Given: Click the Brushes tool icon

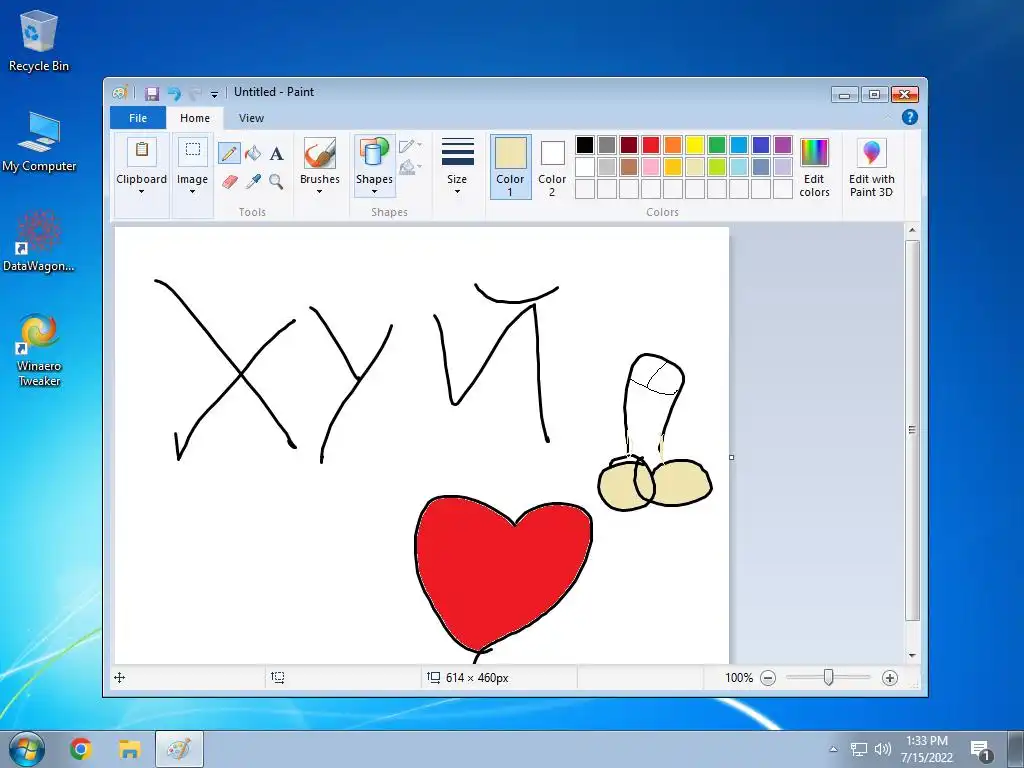Looking at the screenshot, I should [x=320, y=153].
